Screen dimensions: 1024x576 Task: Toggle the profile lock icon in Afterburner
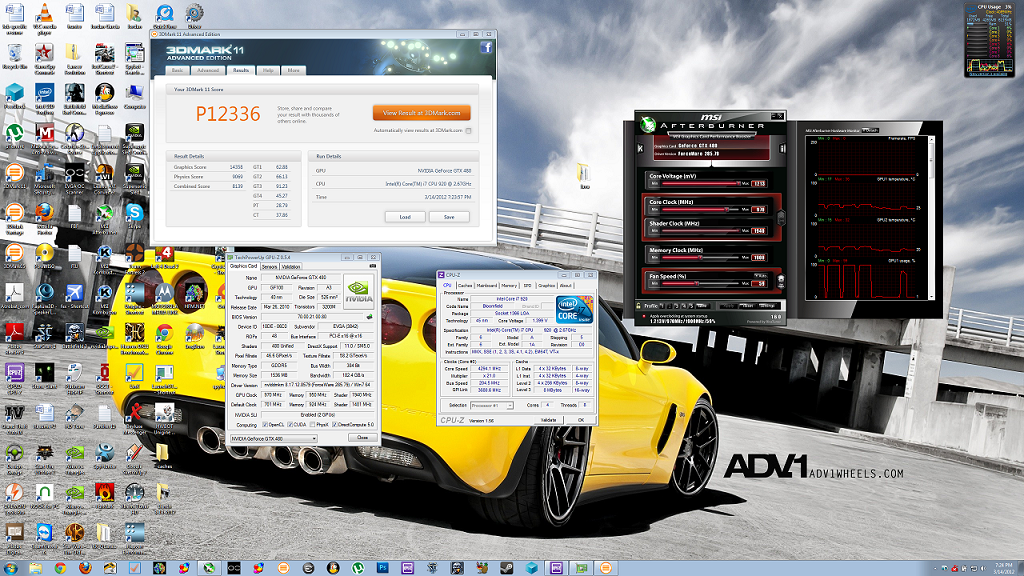click(638, 306)
